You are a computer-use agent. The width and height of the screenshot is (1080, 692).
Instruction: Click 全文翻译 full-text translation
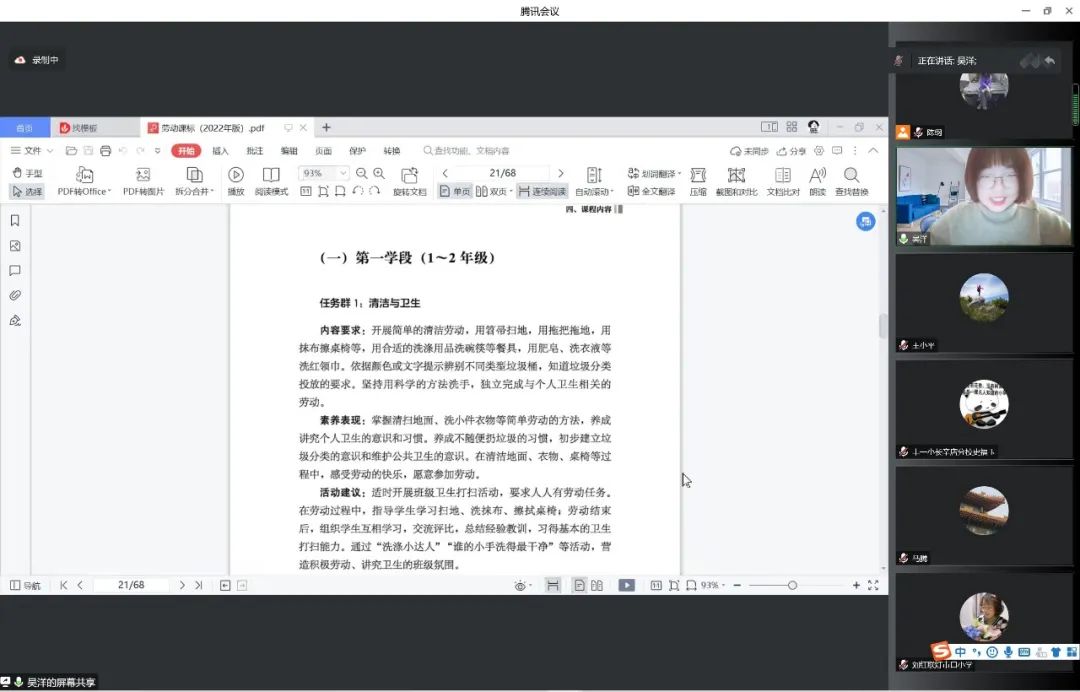[651, 191]
